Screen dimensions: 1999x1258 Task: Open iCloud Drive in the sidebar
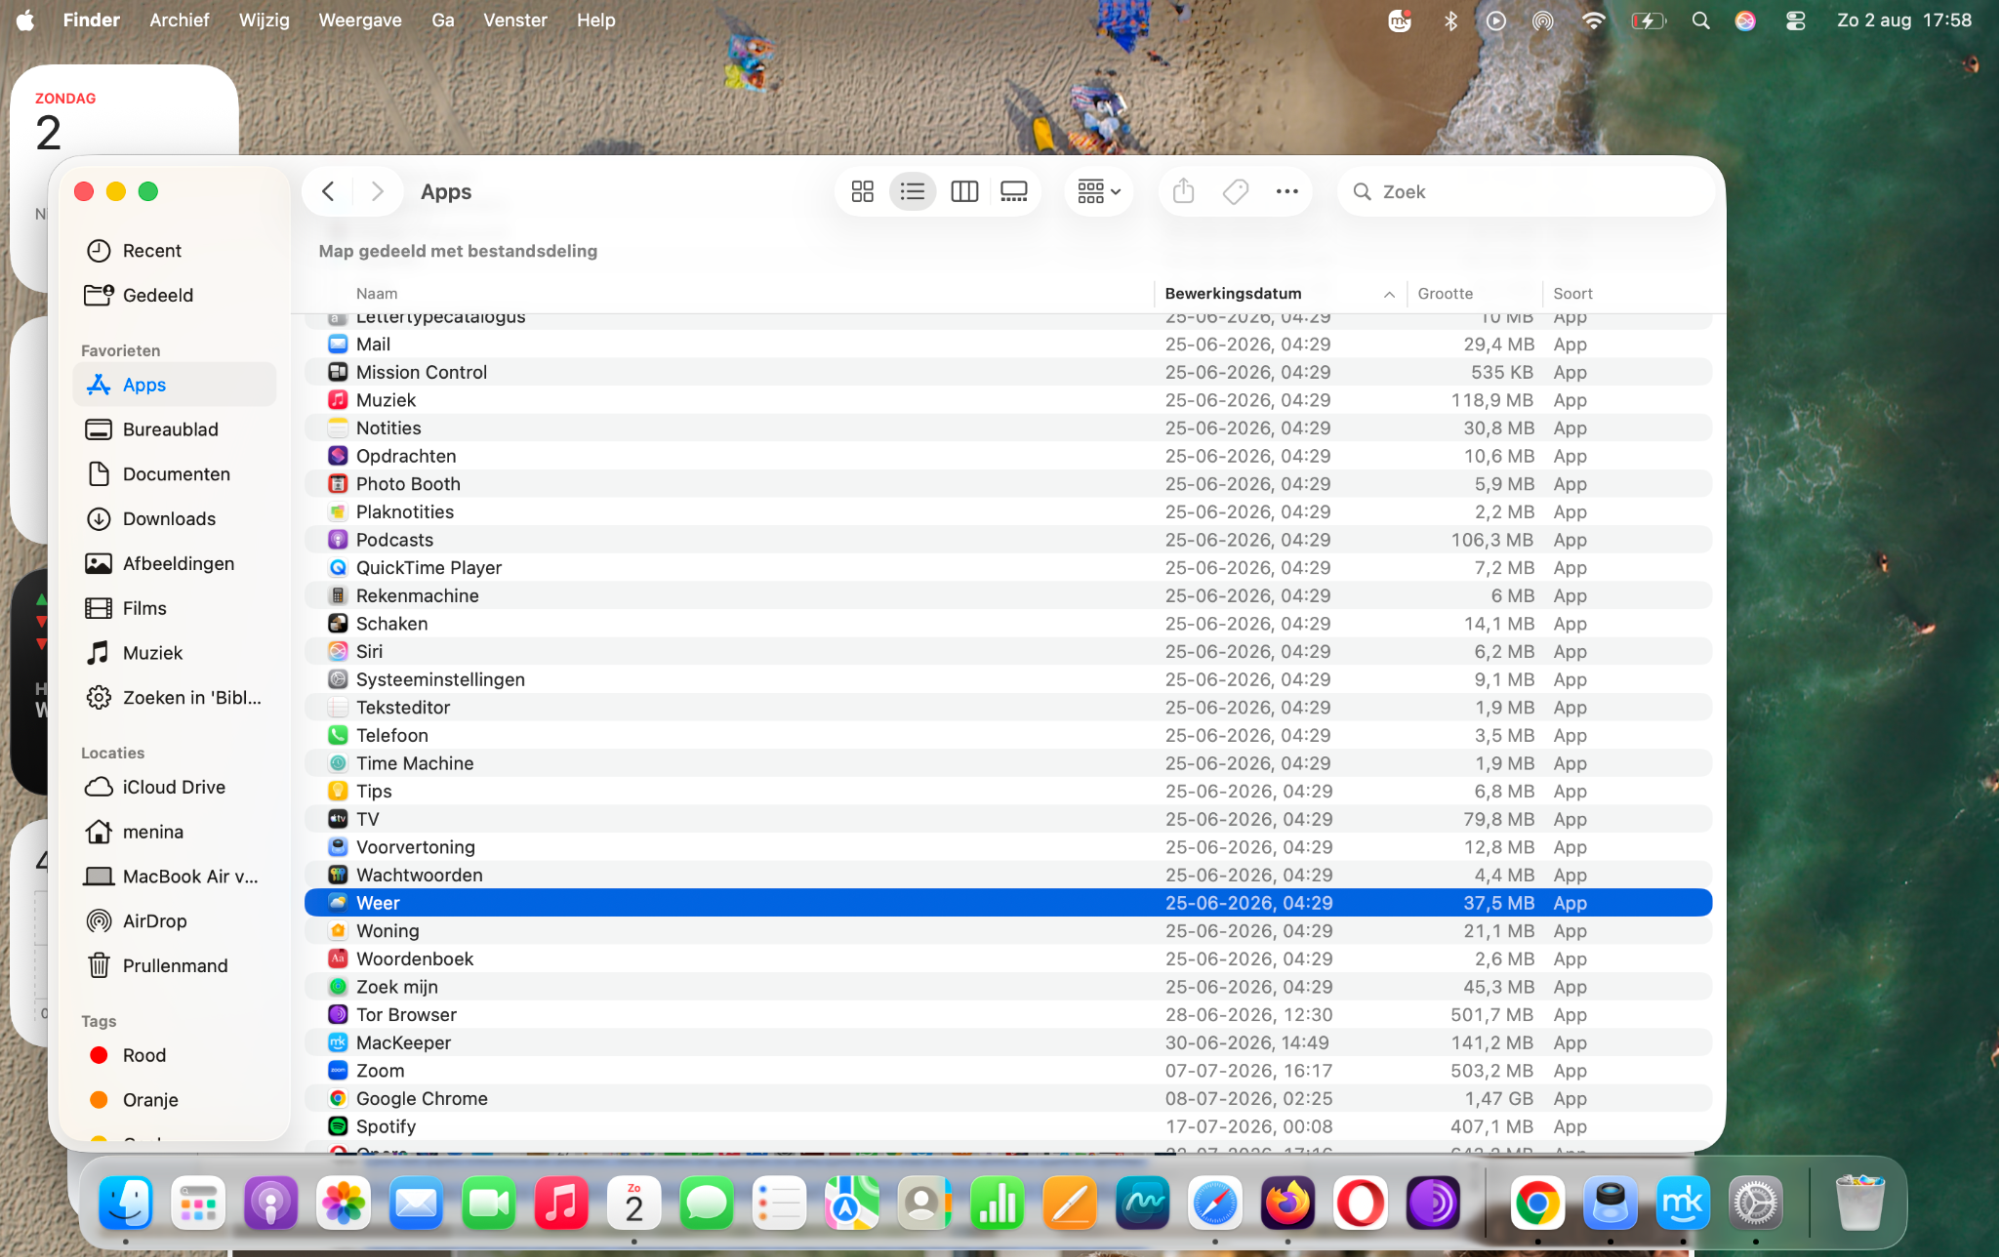pos(174,787)
